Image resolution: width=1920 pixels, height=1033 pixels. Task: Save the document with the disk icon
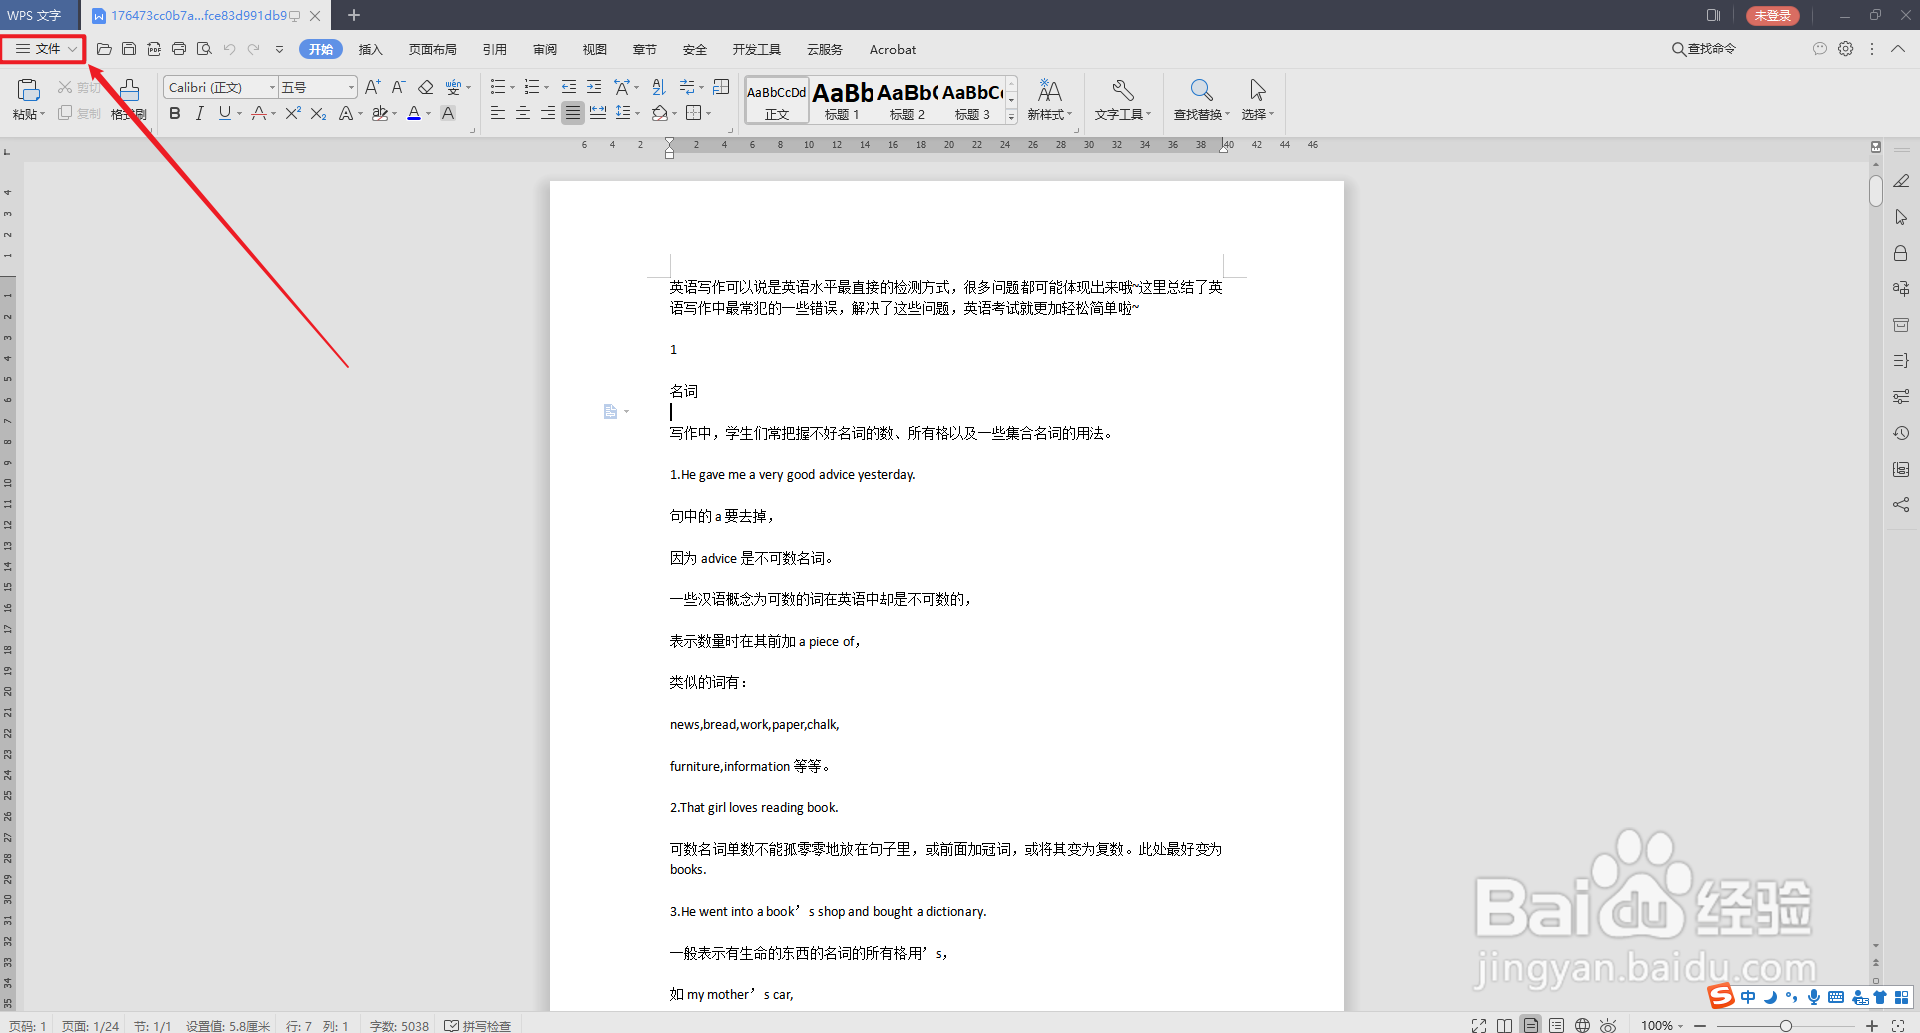(x=129, y=49)
